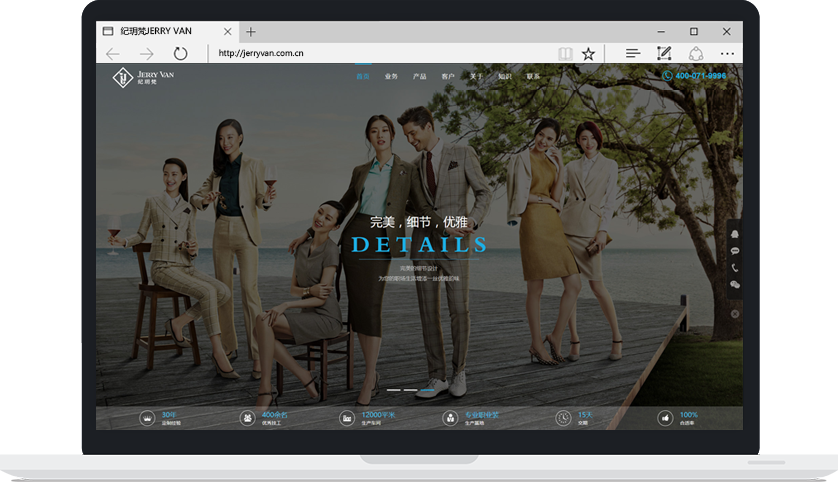Click the browser refresh button
838x482 pixels.
click(180, 54)
